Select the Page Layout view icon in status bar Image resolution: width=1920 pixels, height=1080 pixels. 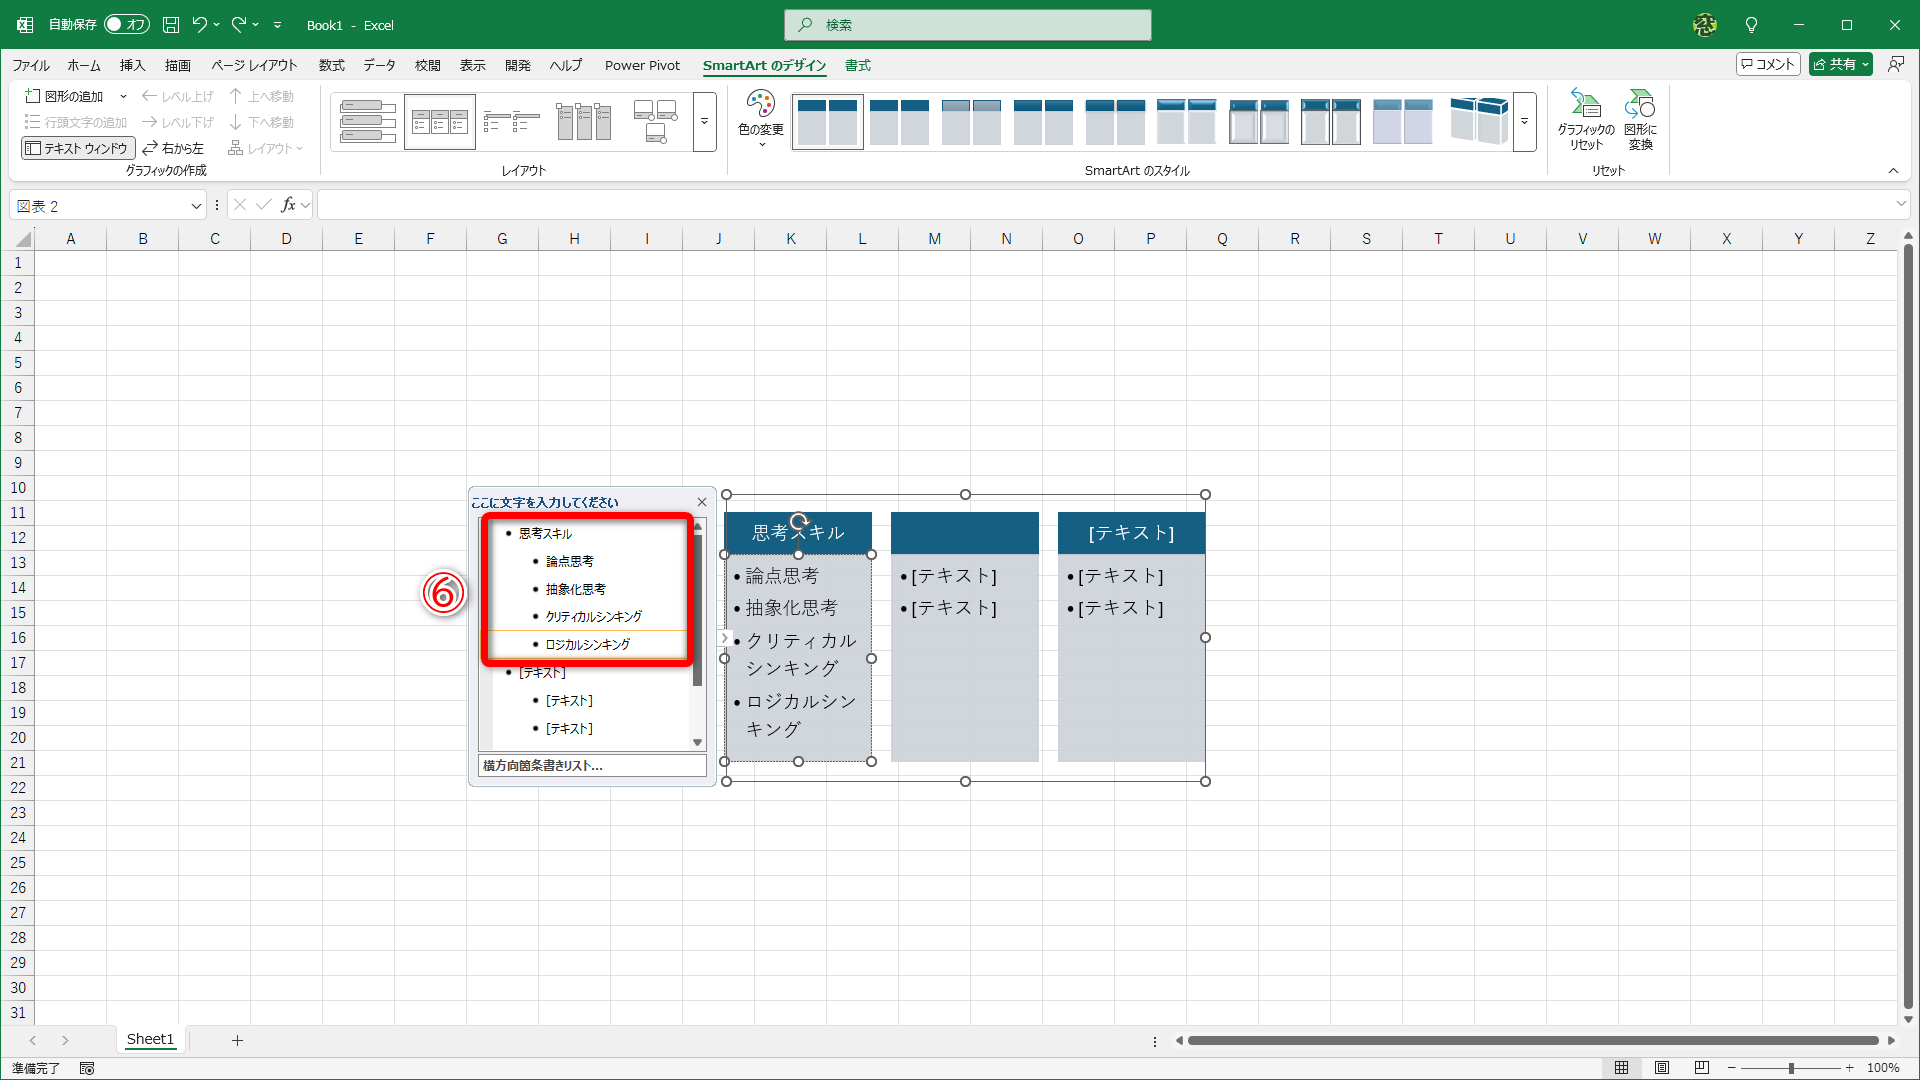point(1662,1068)
